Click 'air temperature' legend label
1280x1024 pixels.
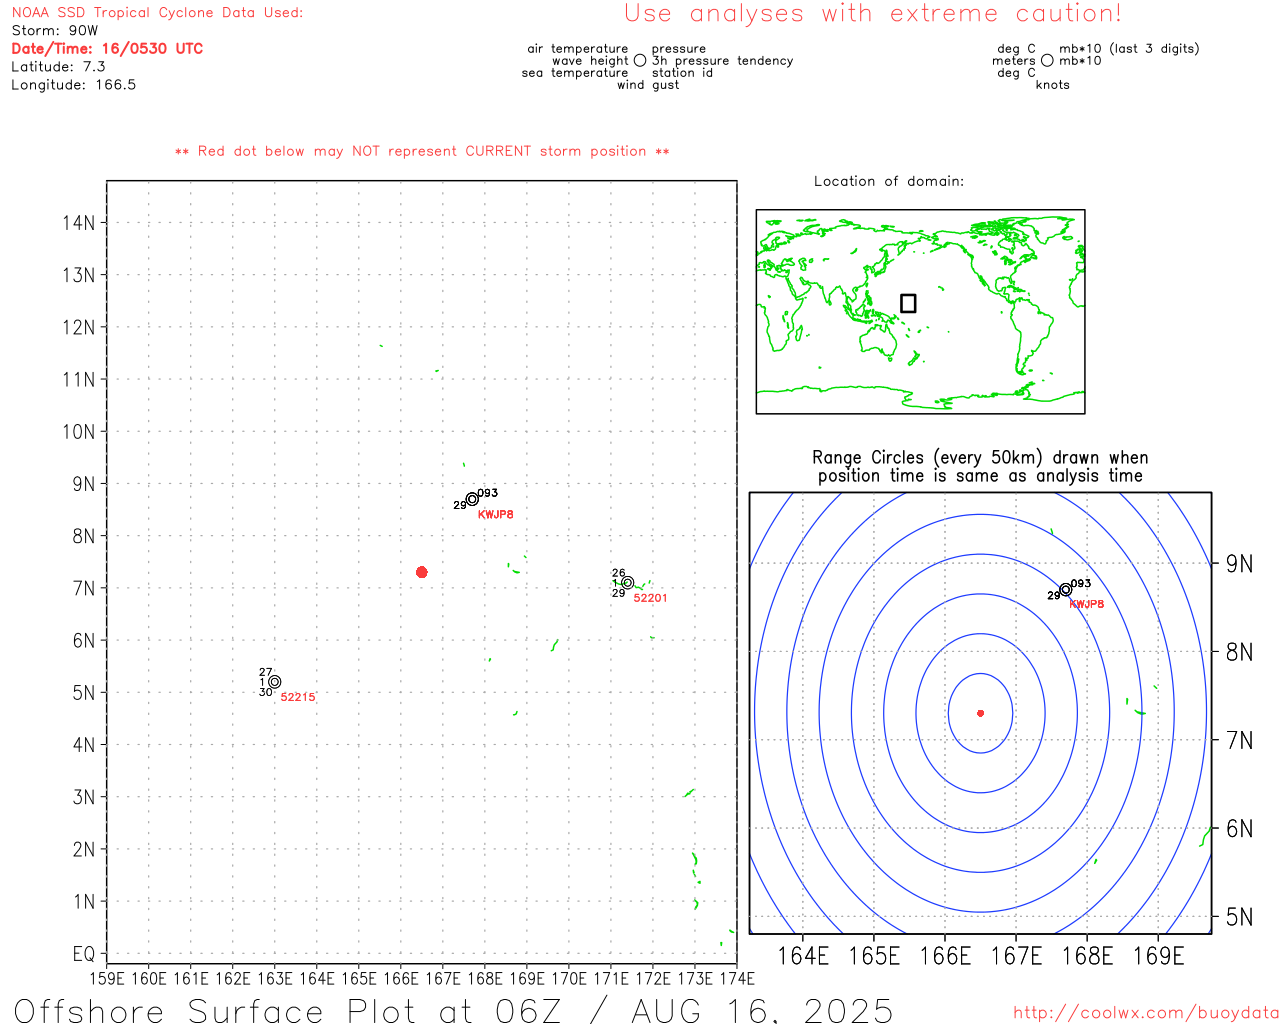tap(578, 48)
